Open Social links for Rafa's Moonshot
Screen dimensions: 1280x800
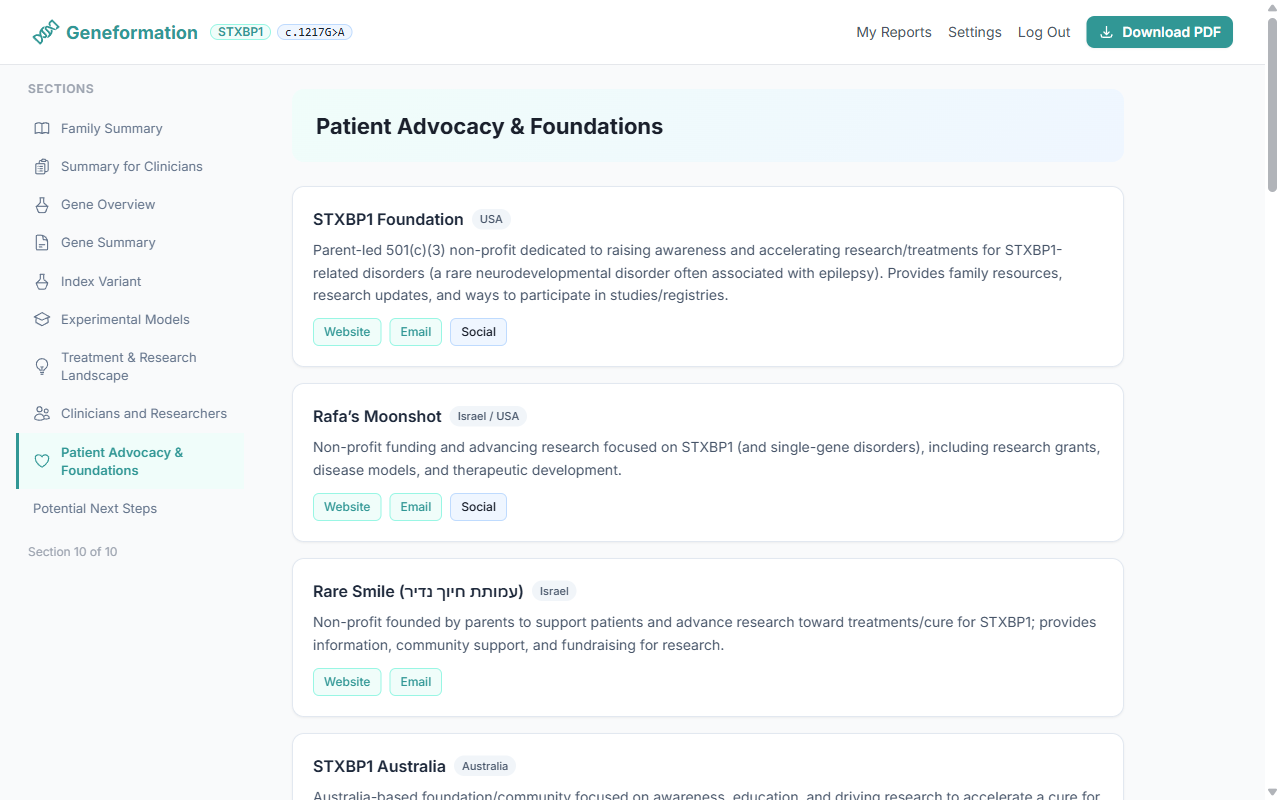tap(478, 506)
